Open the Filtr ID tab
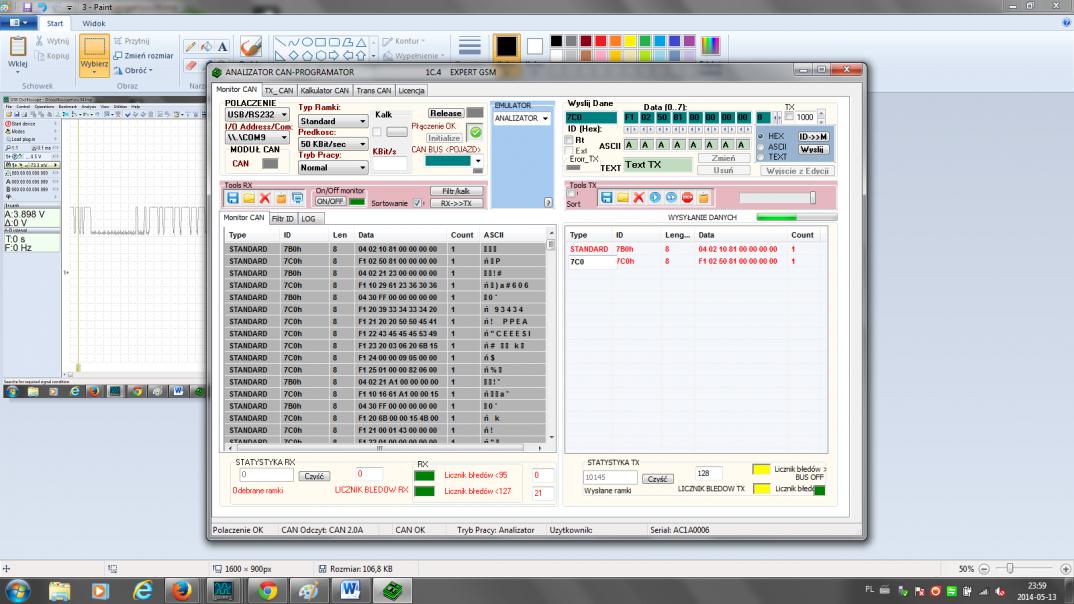The image size is (1074, 604). point(283,218)
